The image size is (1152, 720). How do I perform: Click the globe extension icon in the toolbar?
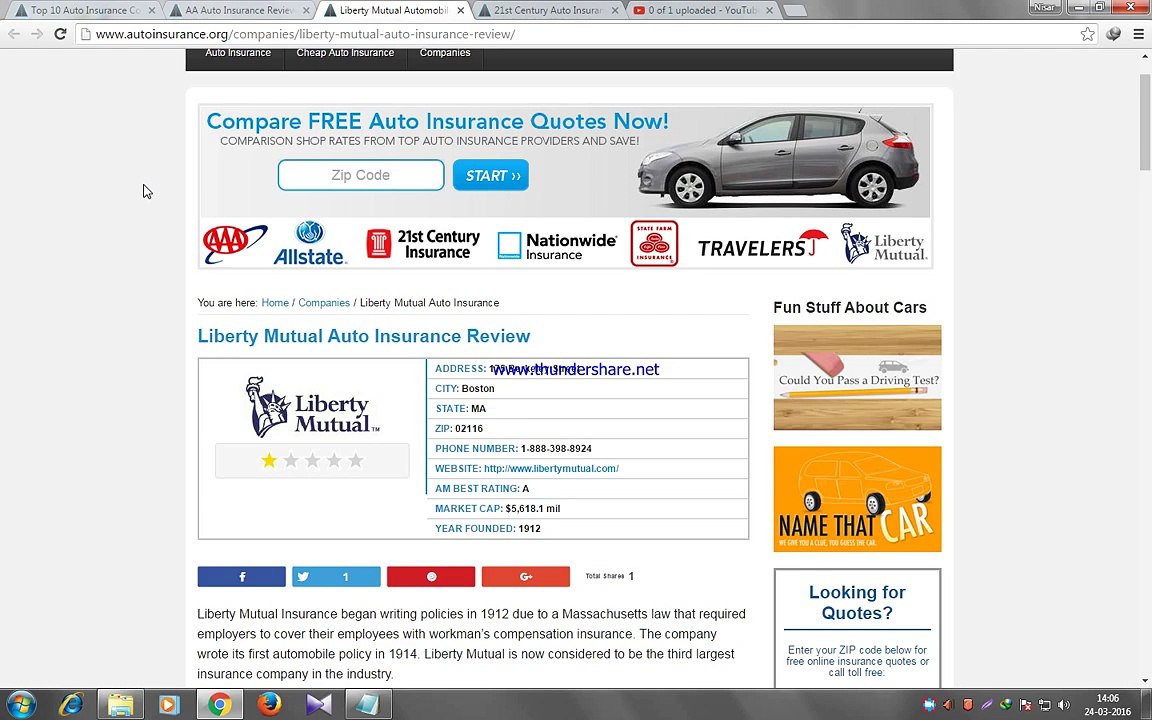[x=1113, y=34]
